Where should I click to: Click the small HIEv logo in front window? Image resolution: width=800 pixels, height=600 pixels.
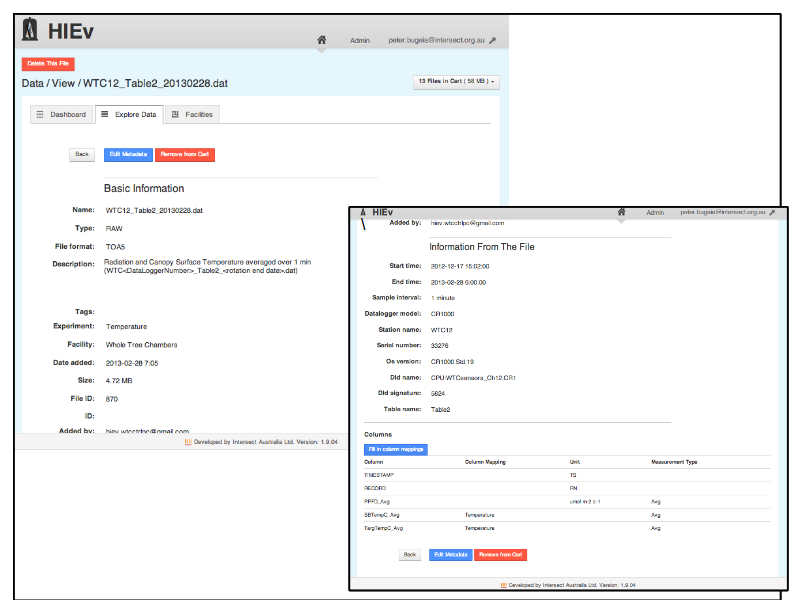pos(363,212)
